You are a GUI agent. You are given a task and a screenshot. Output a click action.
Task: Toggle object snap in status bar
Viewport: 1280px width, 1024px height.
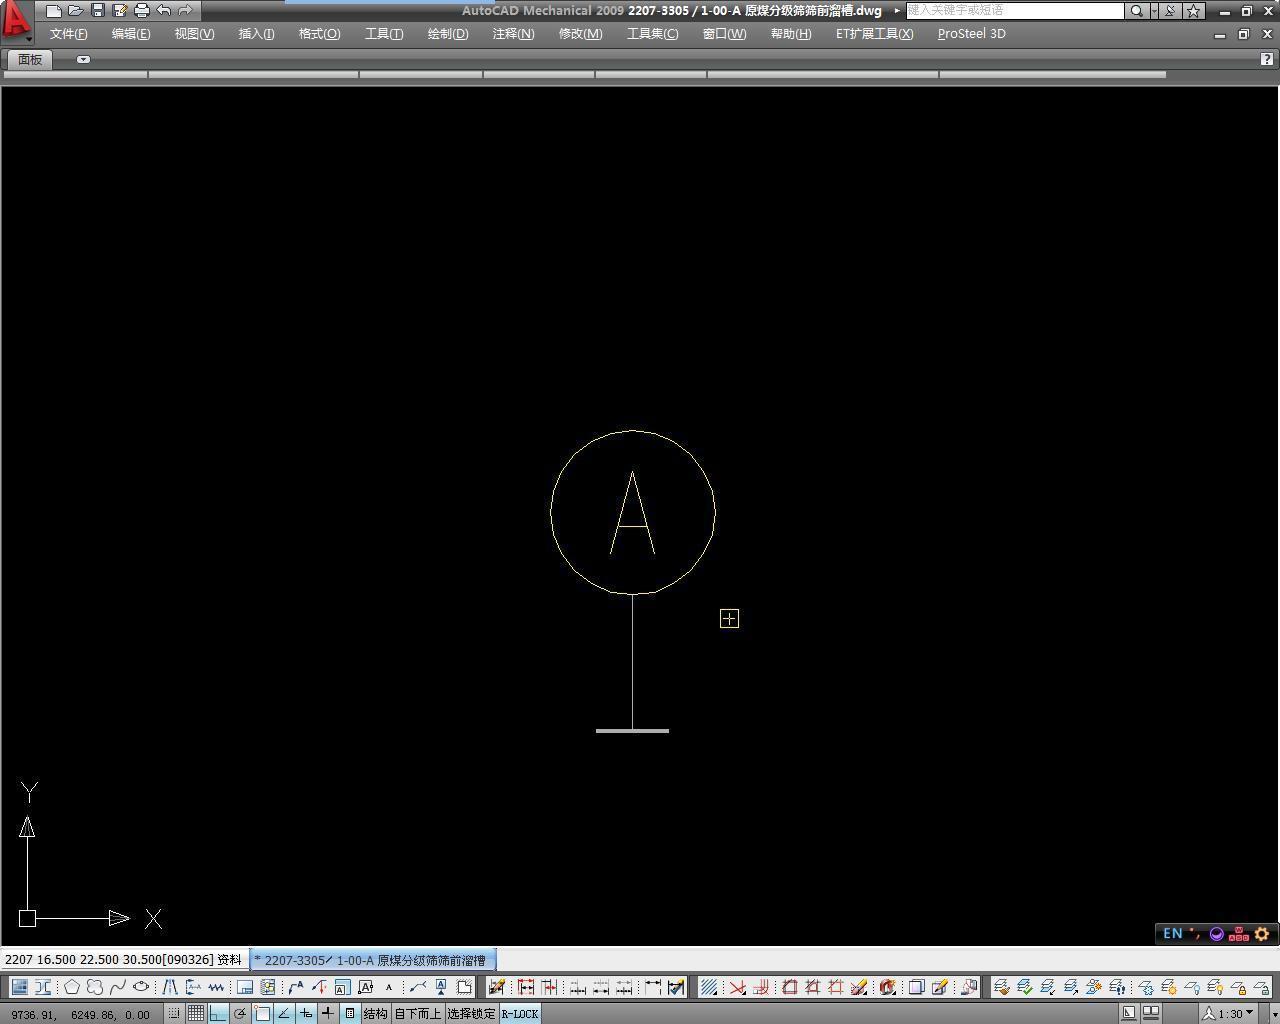262,1013
